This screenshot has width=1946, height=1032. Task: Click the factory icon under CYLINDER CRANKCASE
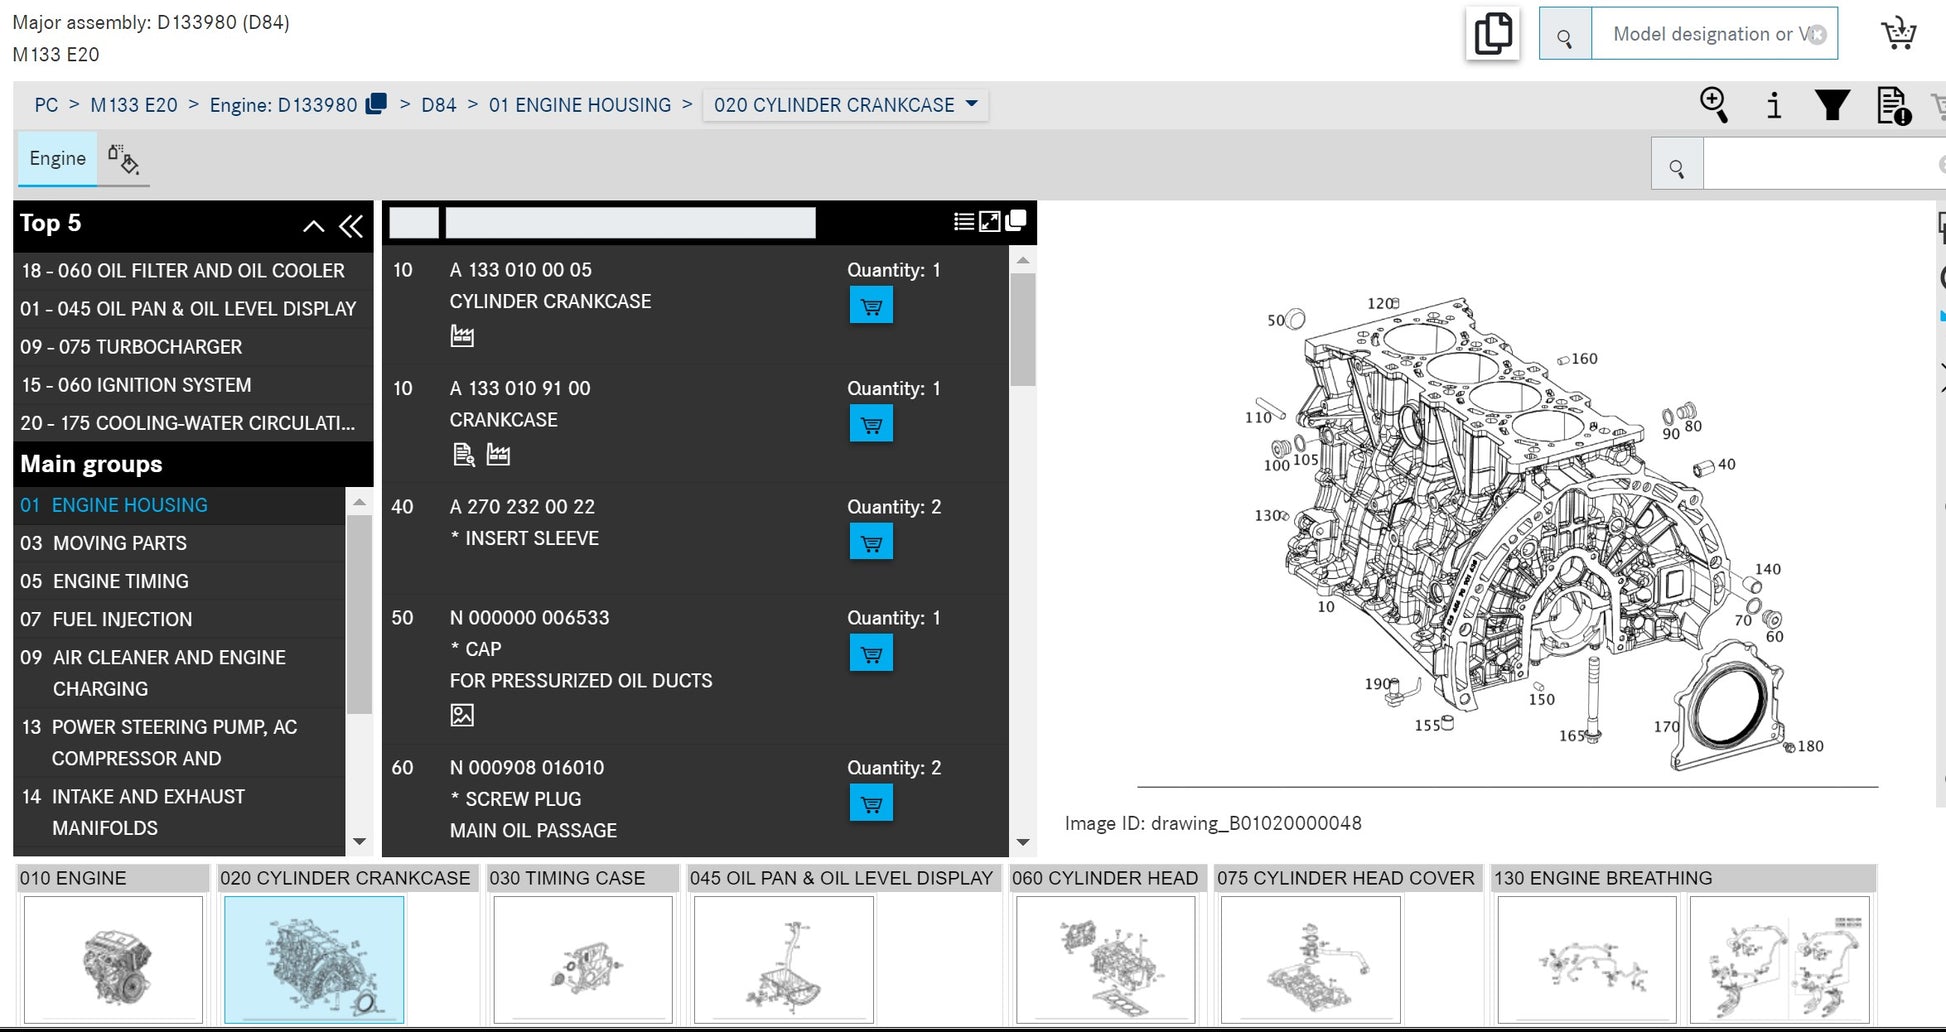[x=462, y=335]
